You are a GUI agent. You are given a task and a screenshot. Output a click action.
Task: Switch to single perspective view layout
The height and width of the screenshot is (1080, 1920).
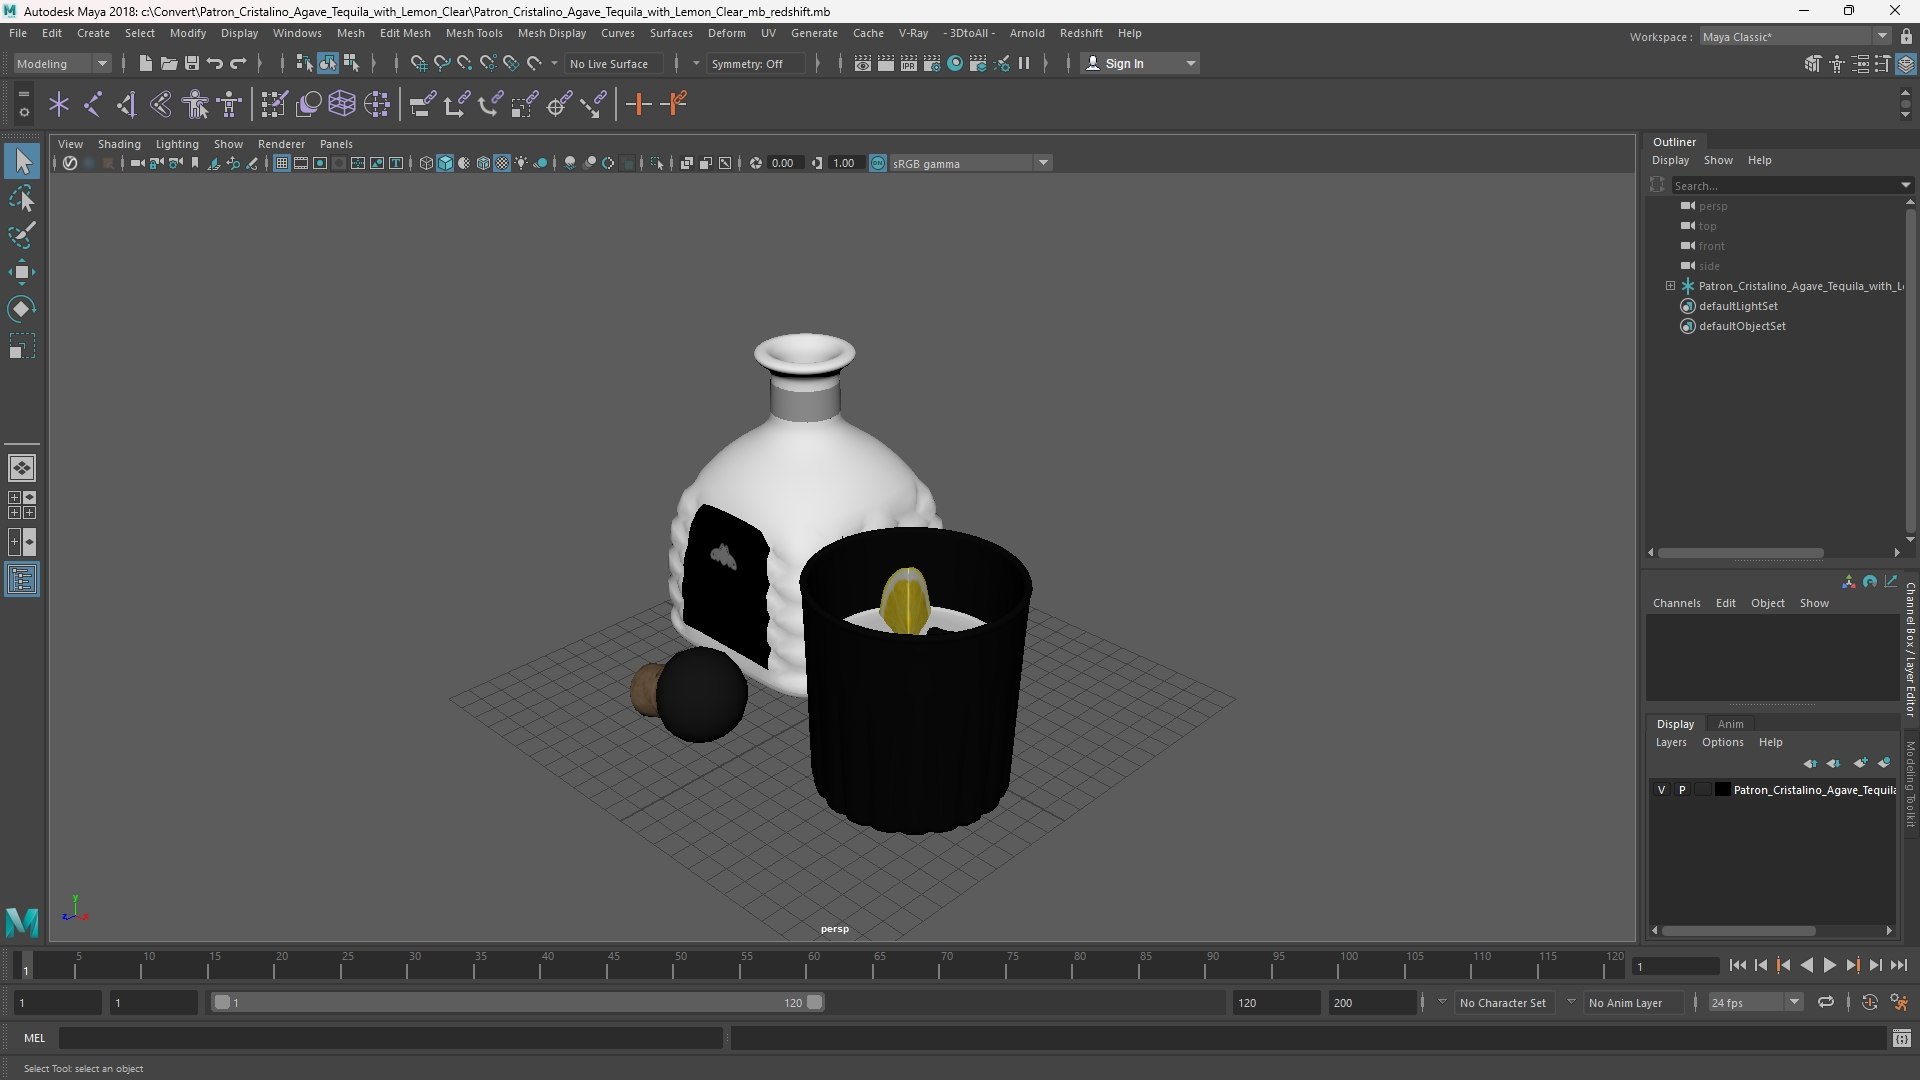[x=22, y=467]
